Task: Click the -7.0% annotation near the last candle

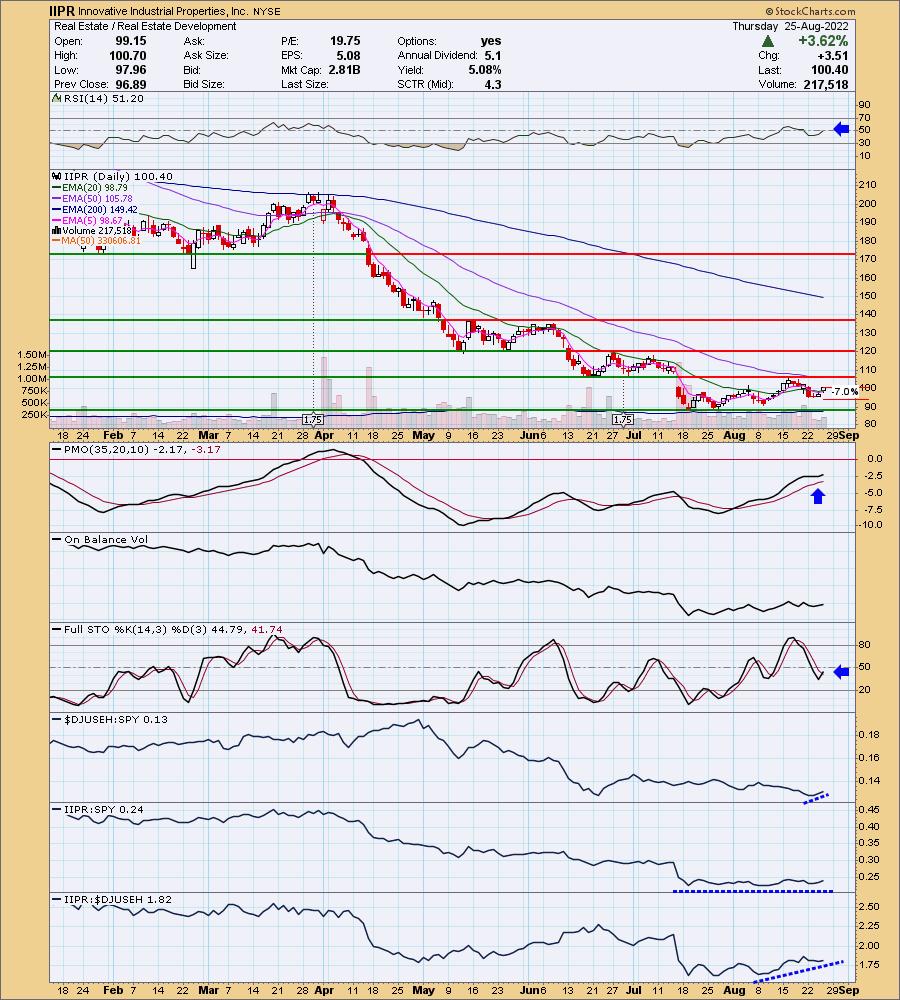Action: point(845,392)
